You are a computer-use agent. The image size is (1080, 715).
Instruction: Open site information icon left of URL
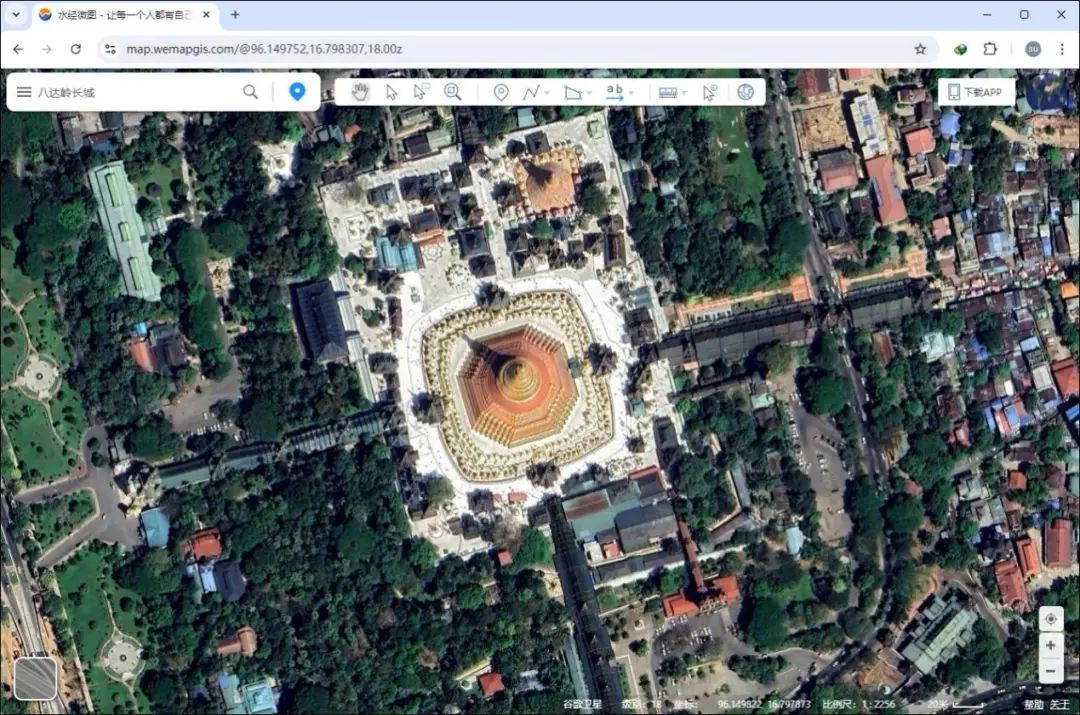point(110,49)
